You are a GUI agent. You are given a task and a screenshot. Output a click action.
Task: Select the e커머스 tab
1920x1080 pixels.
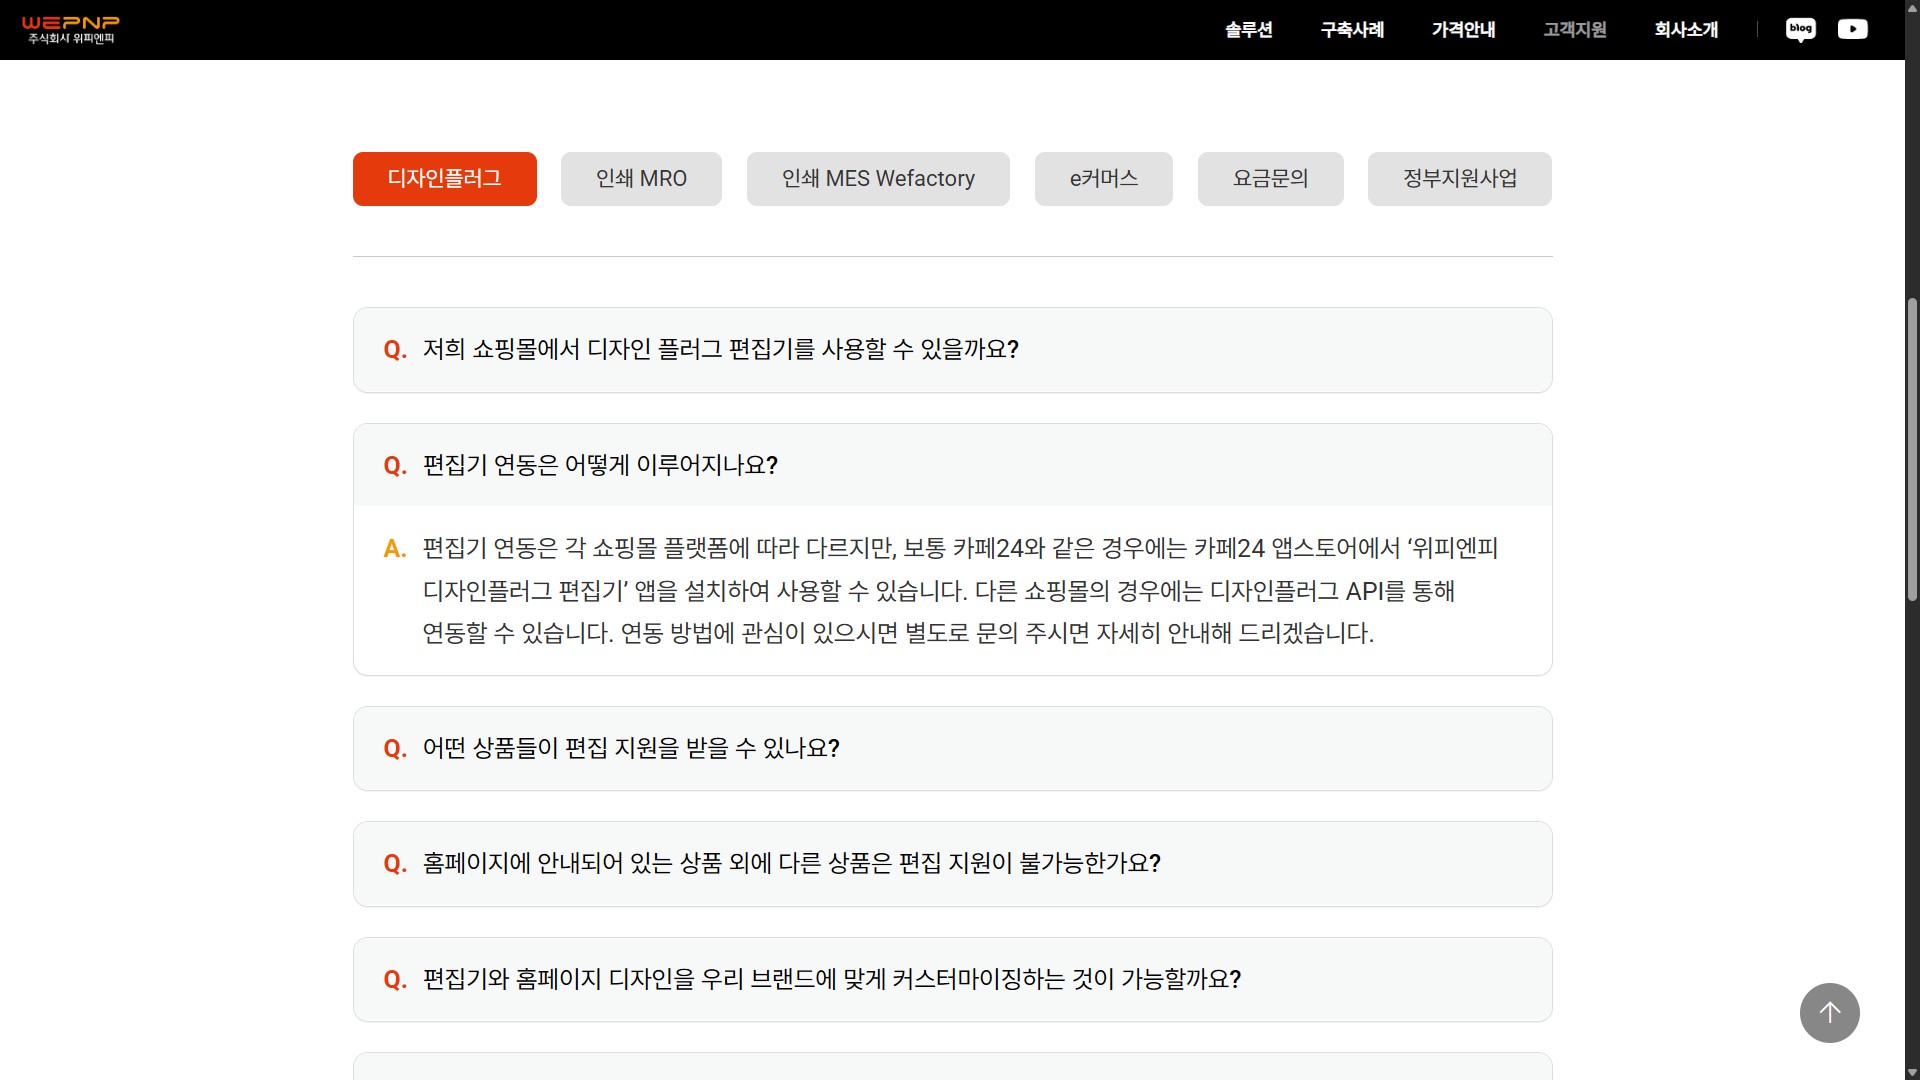pos(1103,179)
